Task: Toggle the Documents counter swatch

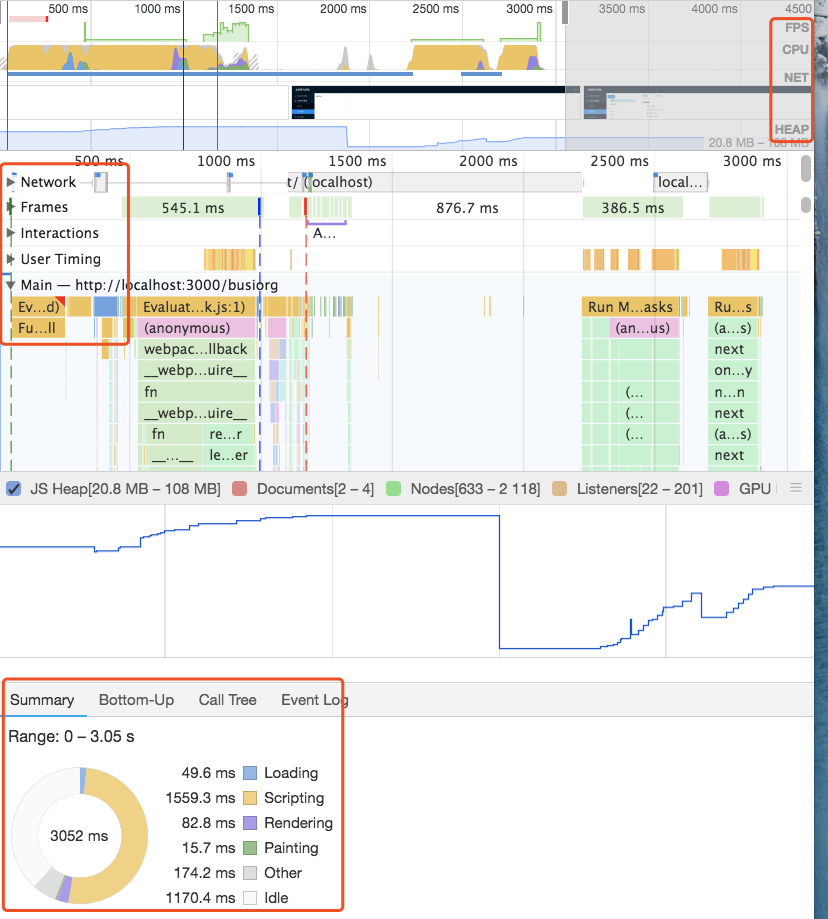Action: 239,489
